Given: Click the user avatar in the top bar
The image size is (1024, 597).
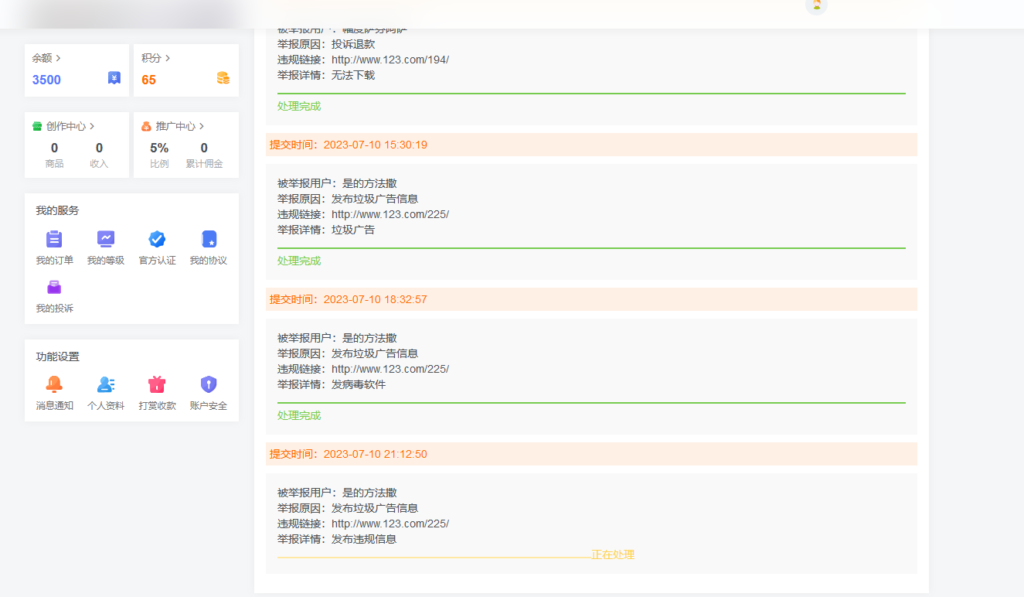Looking at the screenshot, I should (817, 5).
